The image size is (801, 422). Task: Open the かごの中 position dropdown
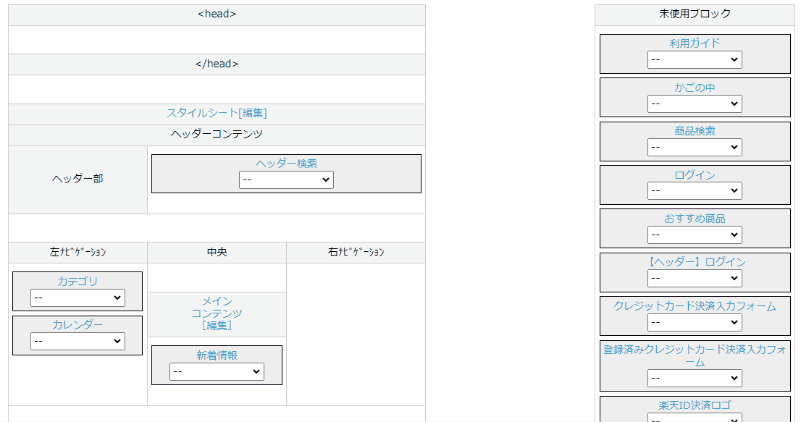[x=695, y=103]
